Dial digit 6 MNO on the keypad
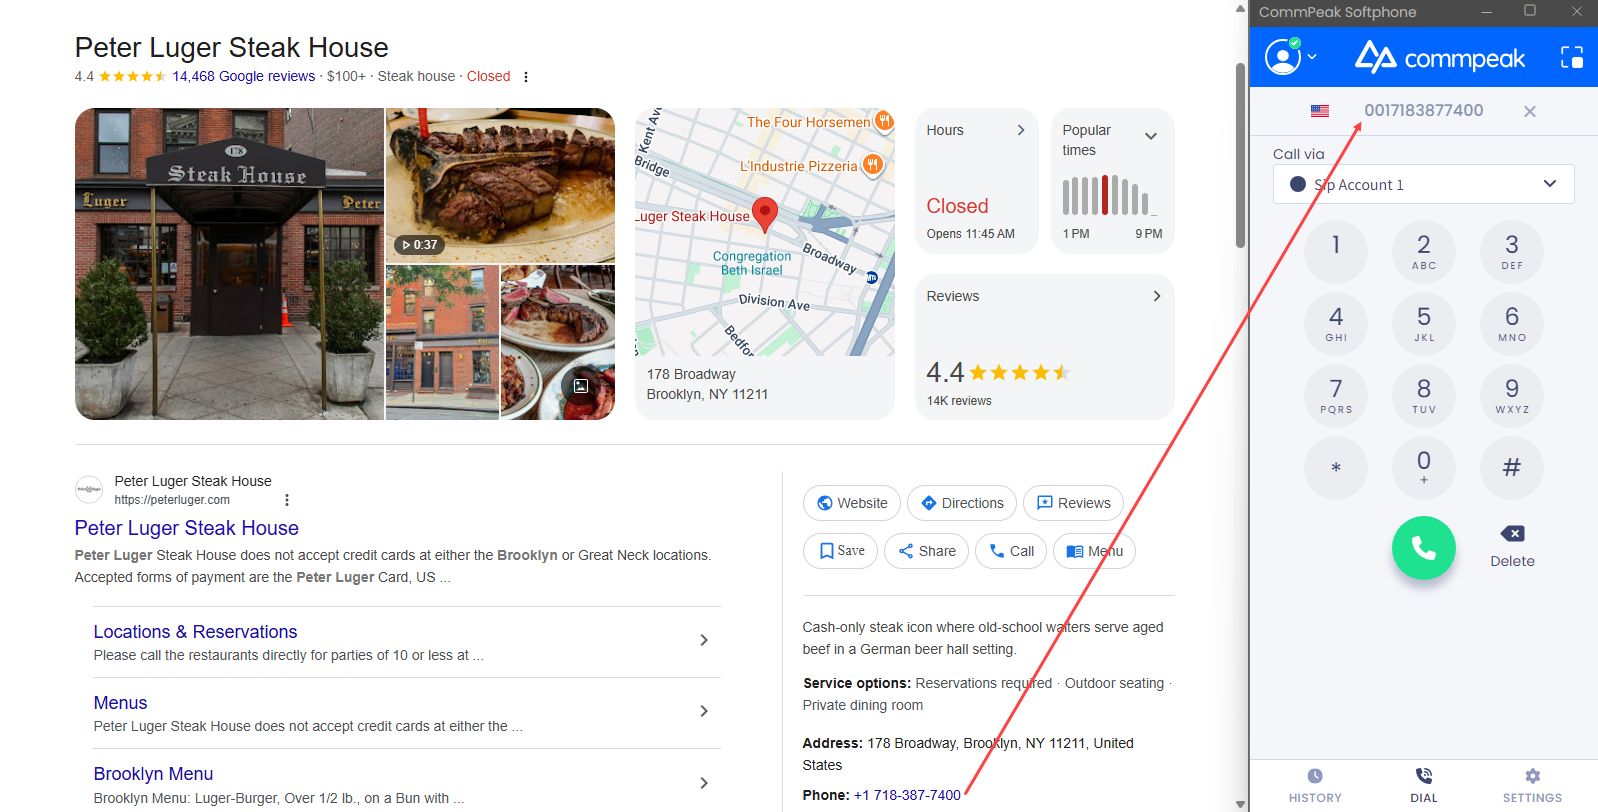 click(1511, 323)
